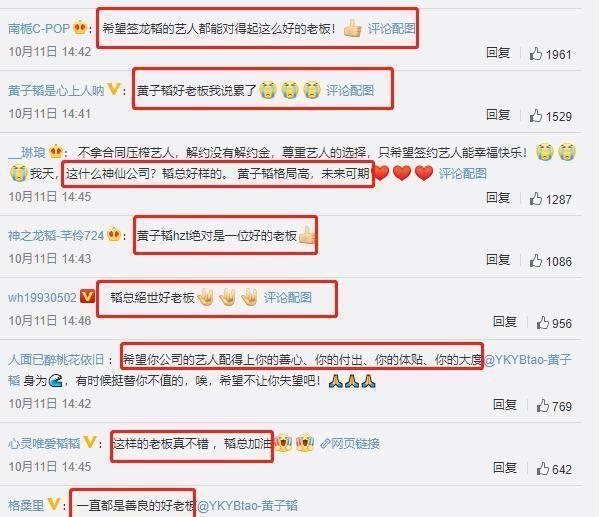
Task: Click thumbs-up icon beside 769
Action: pos(542,406)
